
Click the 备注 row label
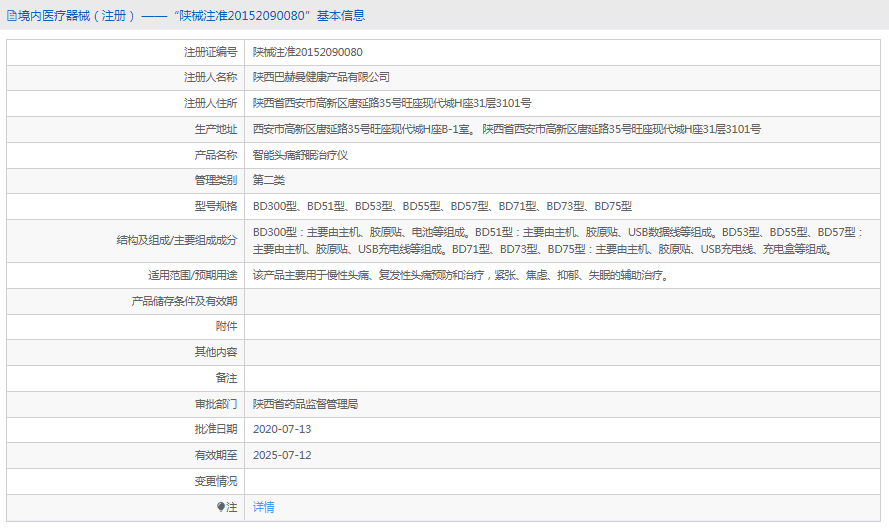(x=226, y=378)
